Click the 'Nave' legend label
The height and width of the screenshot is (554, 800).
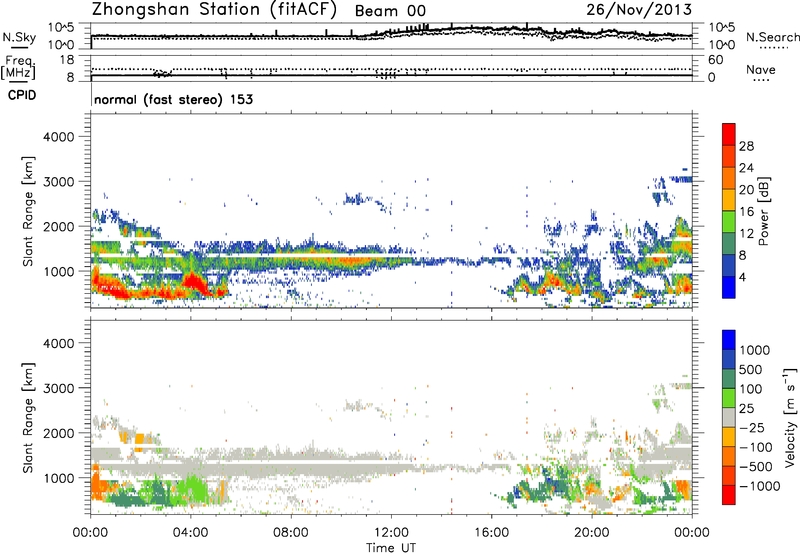click(x=761, y=70)
